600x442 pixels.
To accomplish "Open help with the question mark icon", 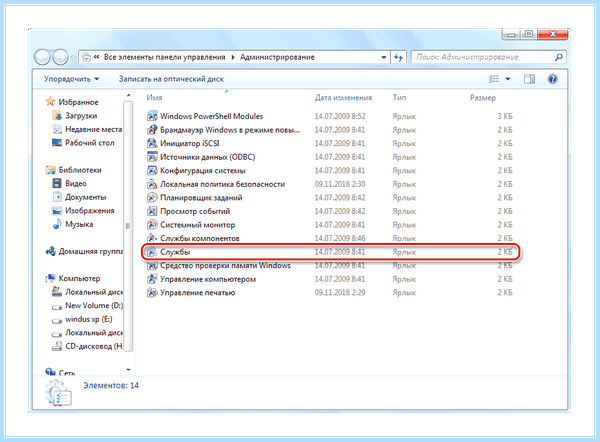I will click(552, 79).
